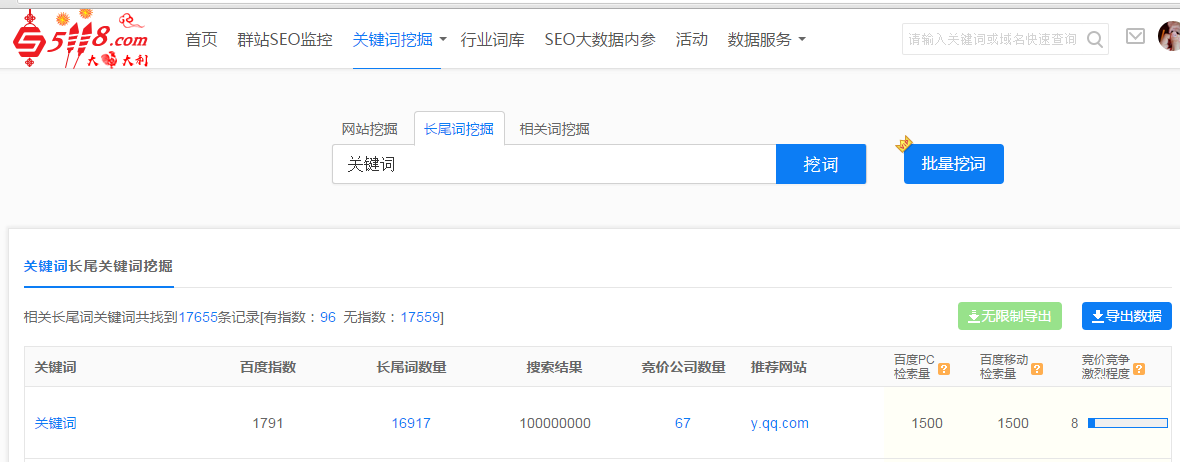The width and height of the screenshot is (1180, 462).
Task: Open the long-tail count 16917 link
Action: pyautogui.click(x=411, y=424)
